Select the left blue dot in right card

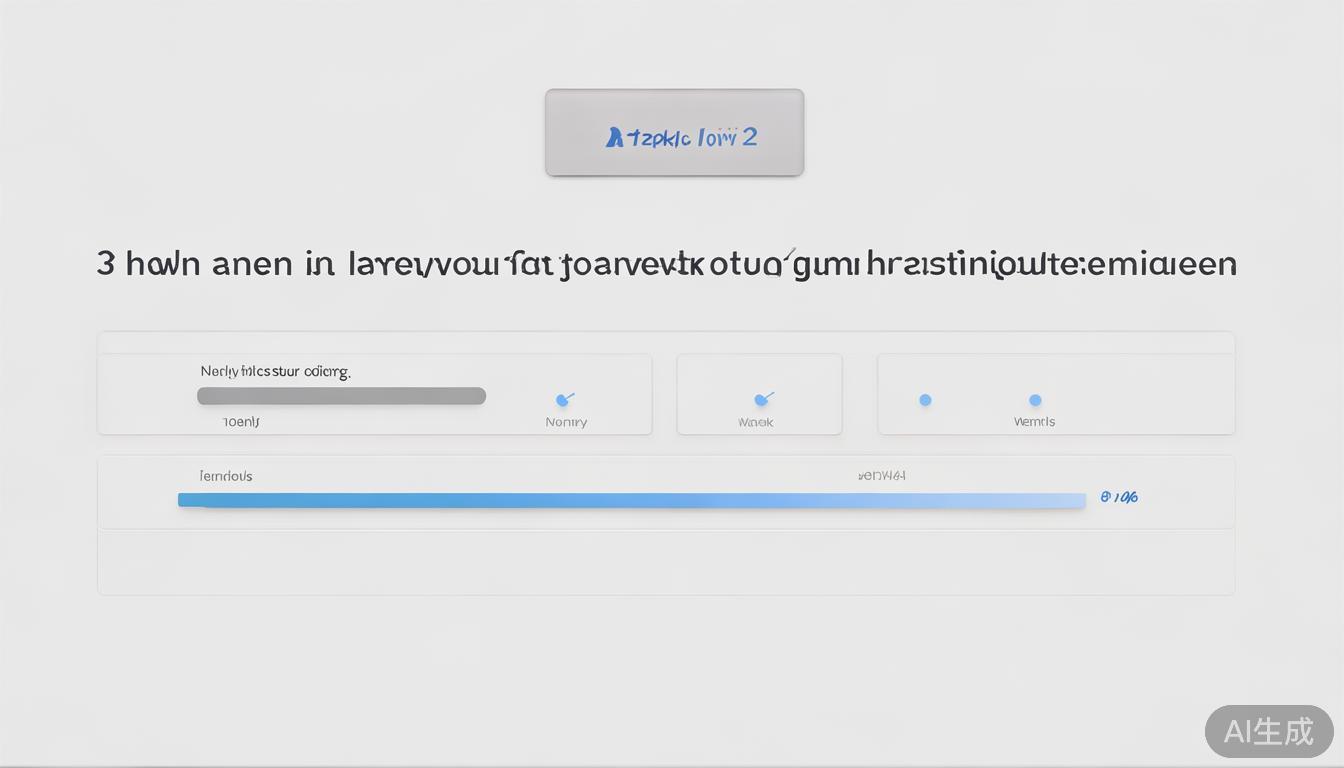point(925,400)
